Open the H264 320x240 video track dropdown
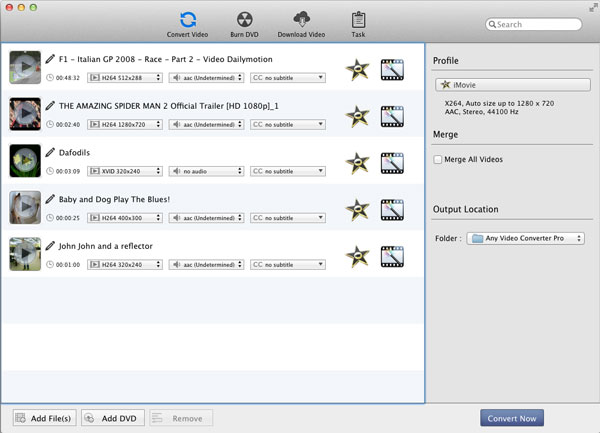Image resolution: width=600 pixels, height=433 pixels. (125, 264)
